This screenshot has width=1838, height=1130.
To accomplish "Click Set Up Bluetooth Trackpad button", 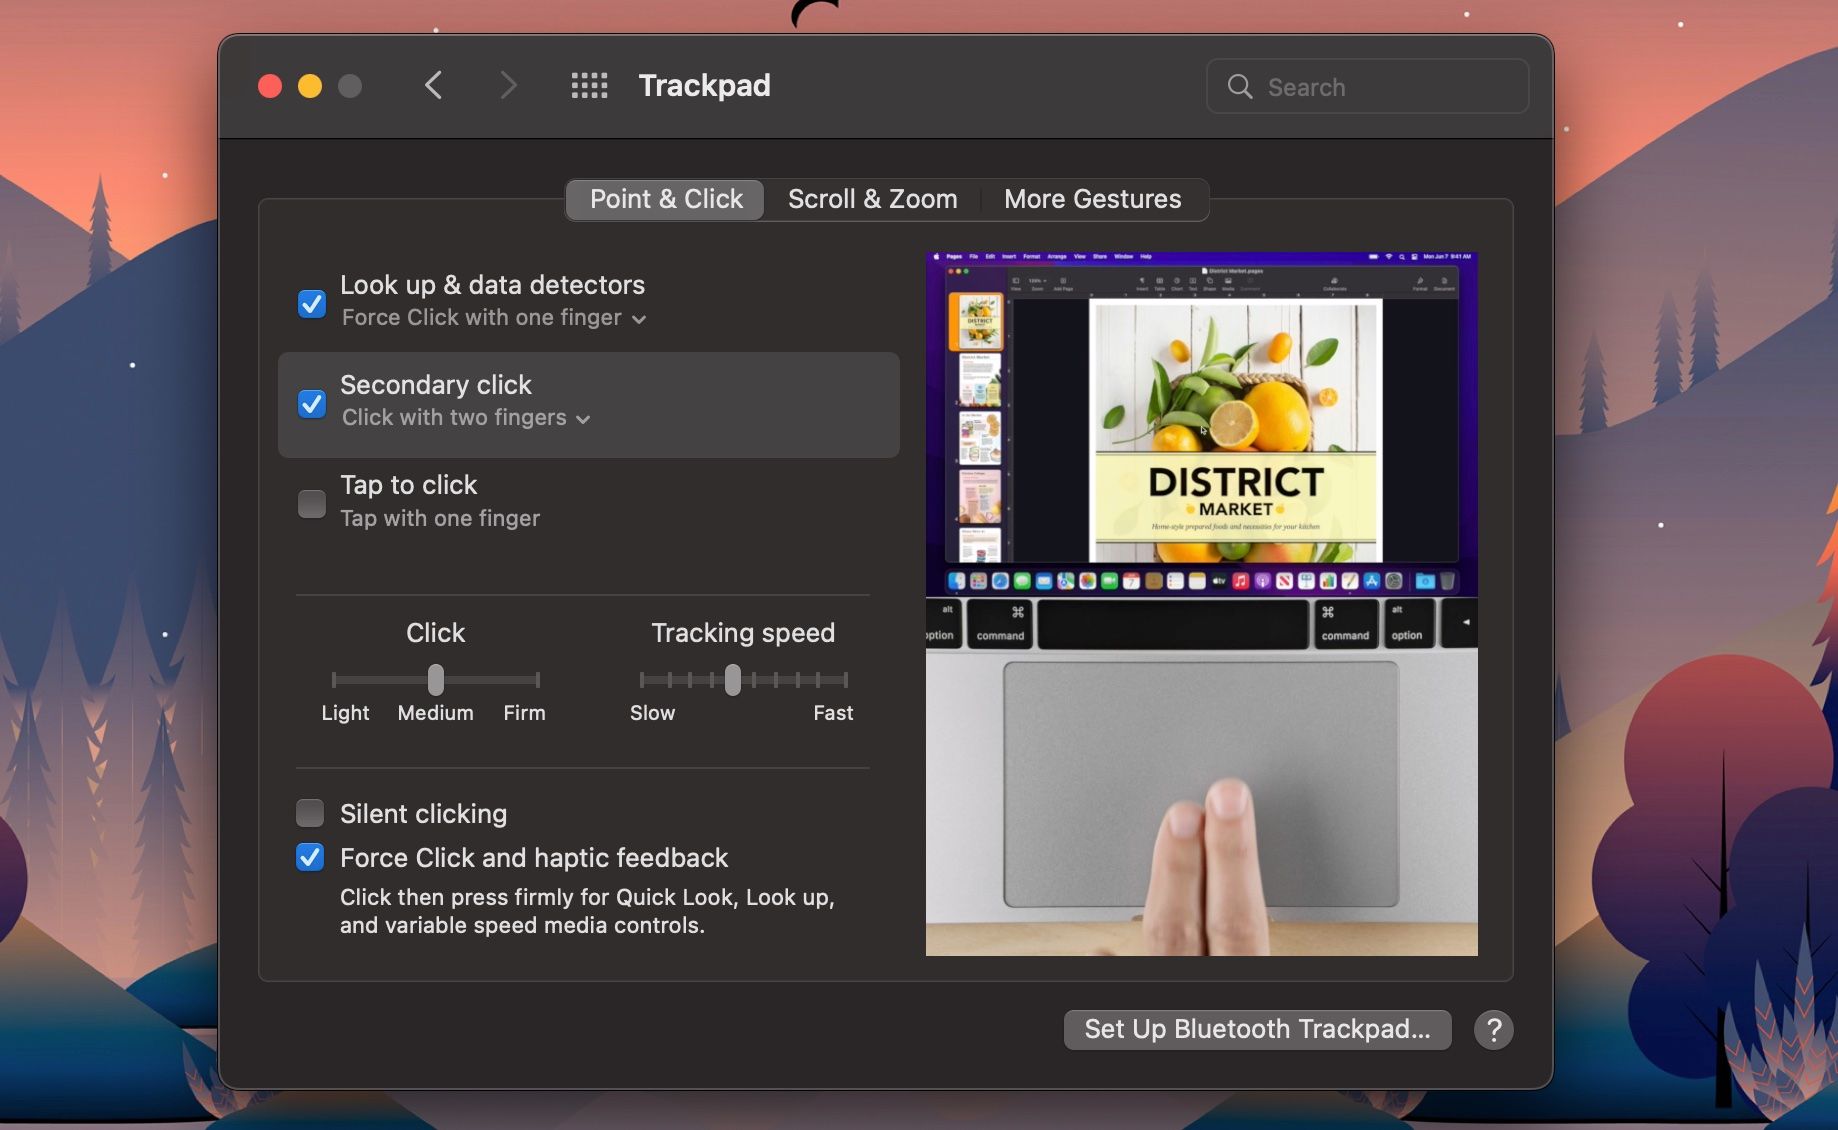I will point(1257,1029).
